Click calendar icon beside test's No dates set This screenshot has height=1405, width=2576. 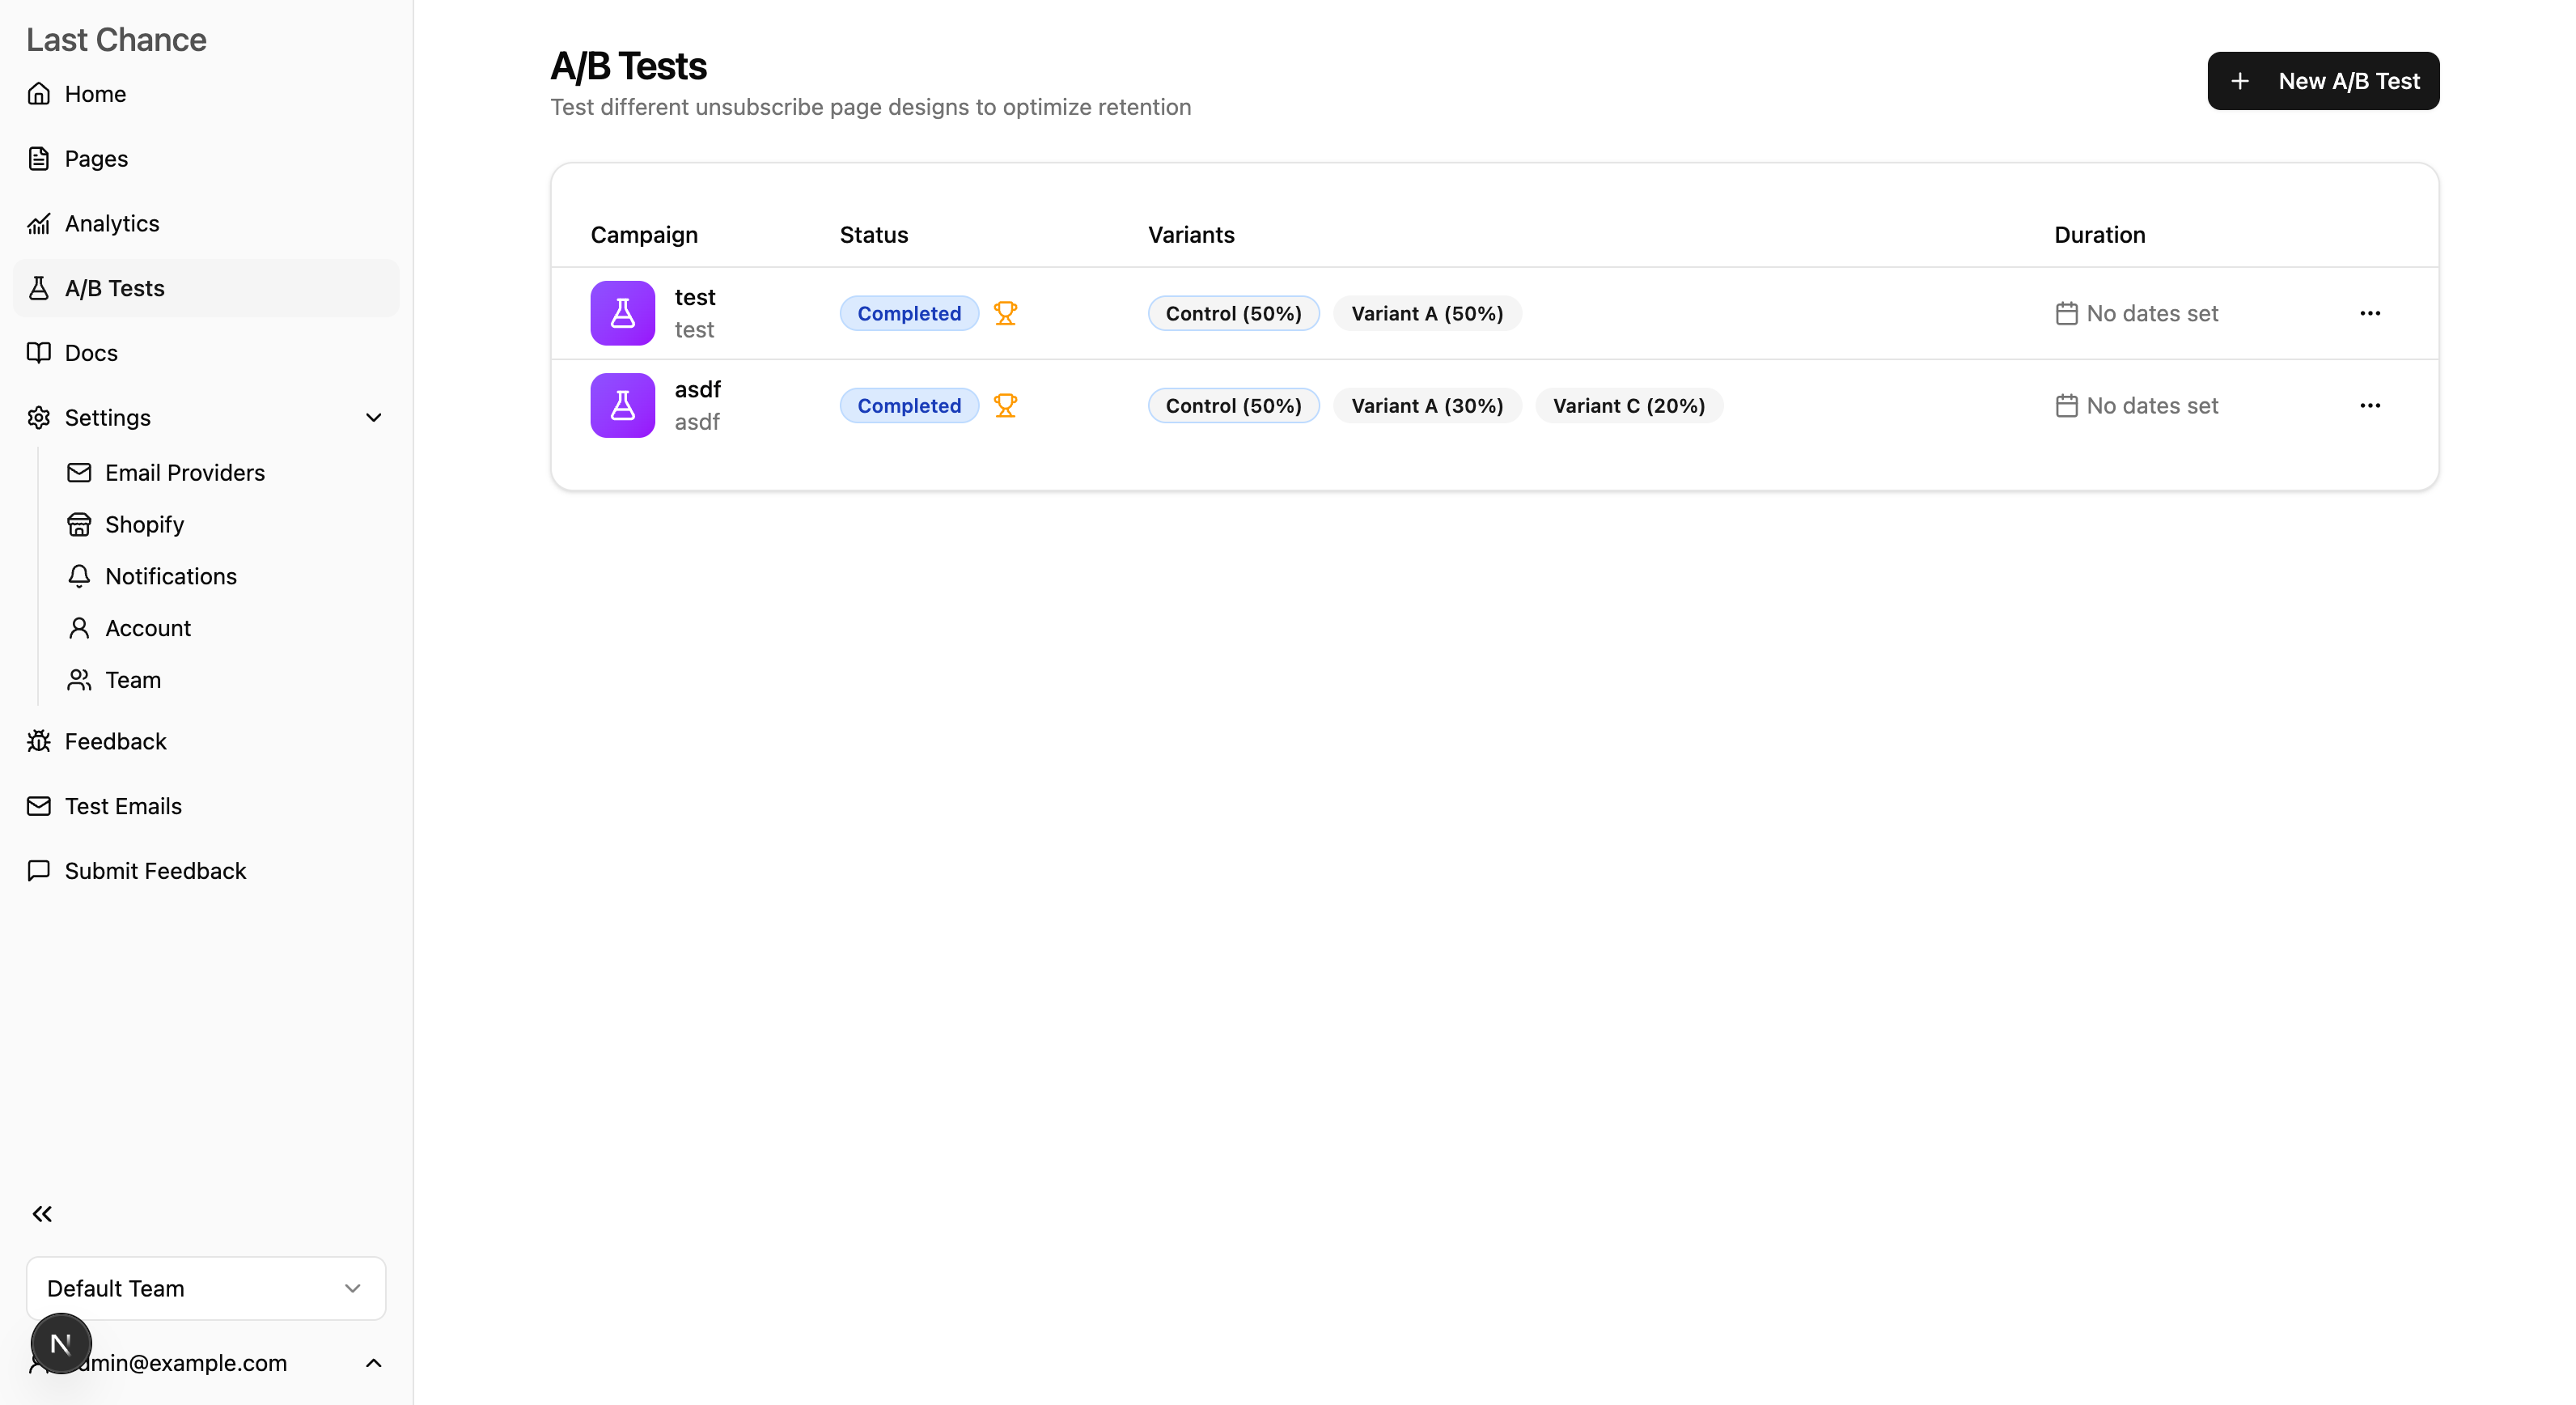click(2066, 313)
